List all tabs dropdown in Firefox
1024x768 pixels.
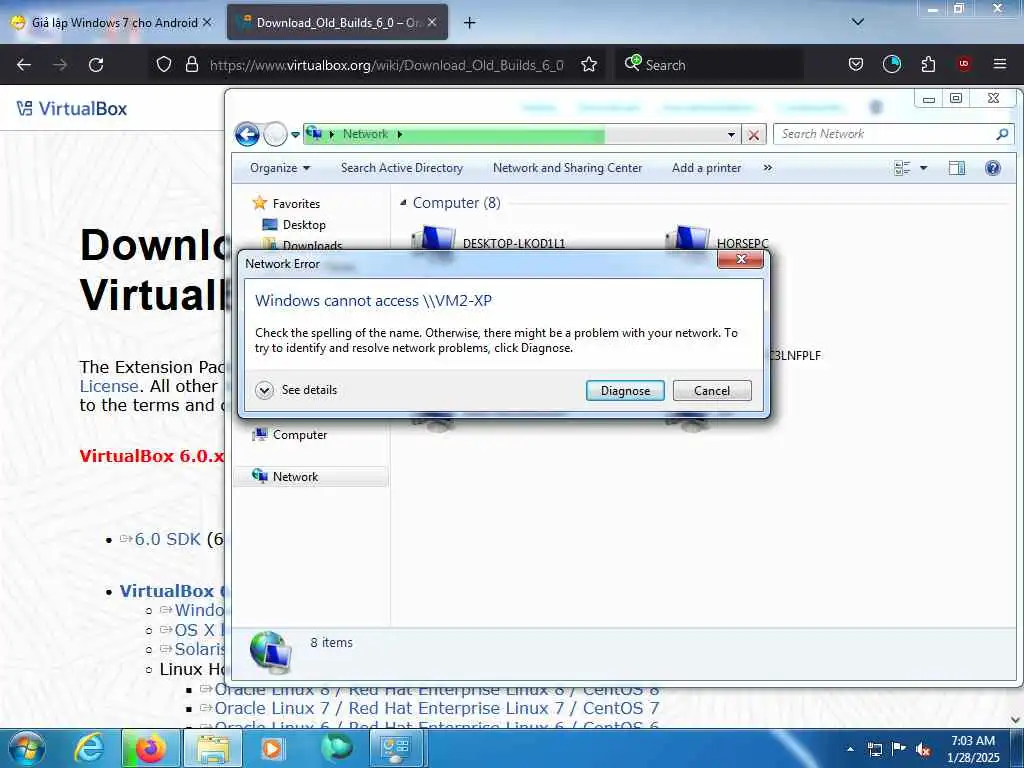pos(857,22)
